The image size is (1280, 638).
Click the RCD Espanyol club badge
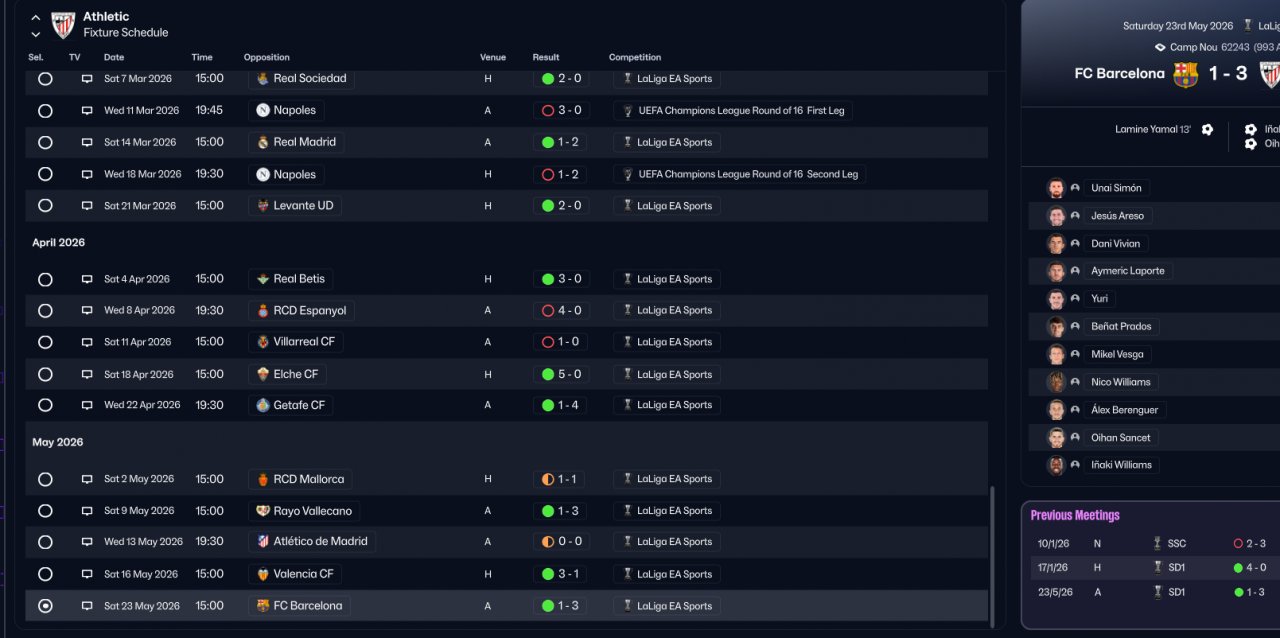click(x=263, y=310)
